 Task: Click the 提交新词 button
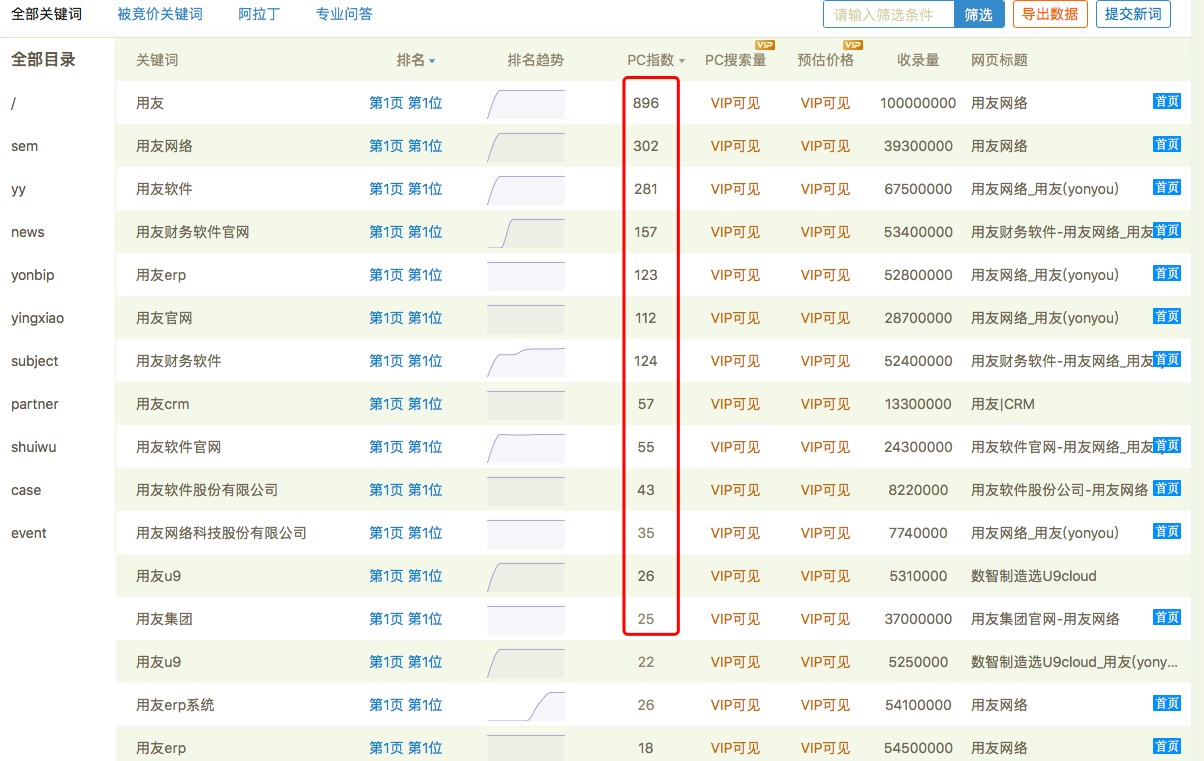coord(1133,14)
